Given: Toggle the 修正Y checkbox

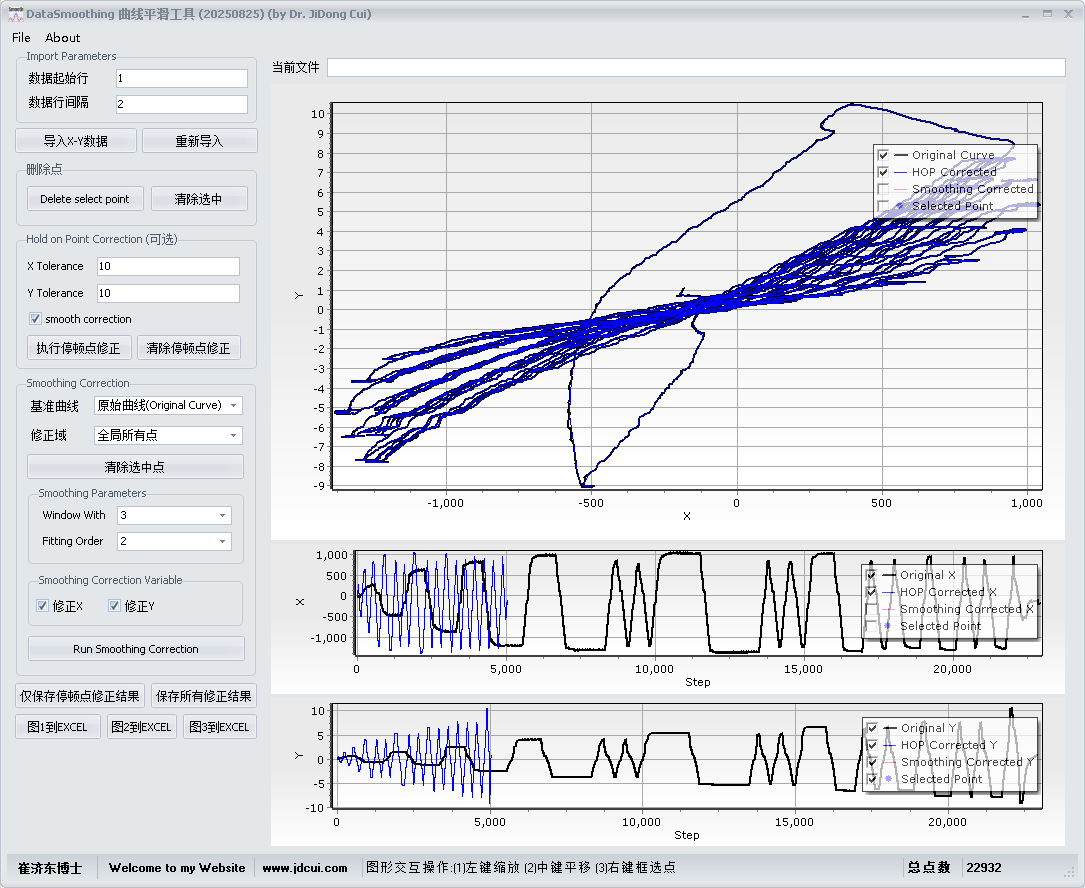Looking at the screenshot, I should [115, 606].
